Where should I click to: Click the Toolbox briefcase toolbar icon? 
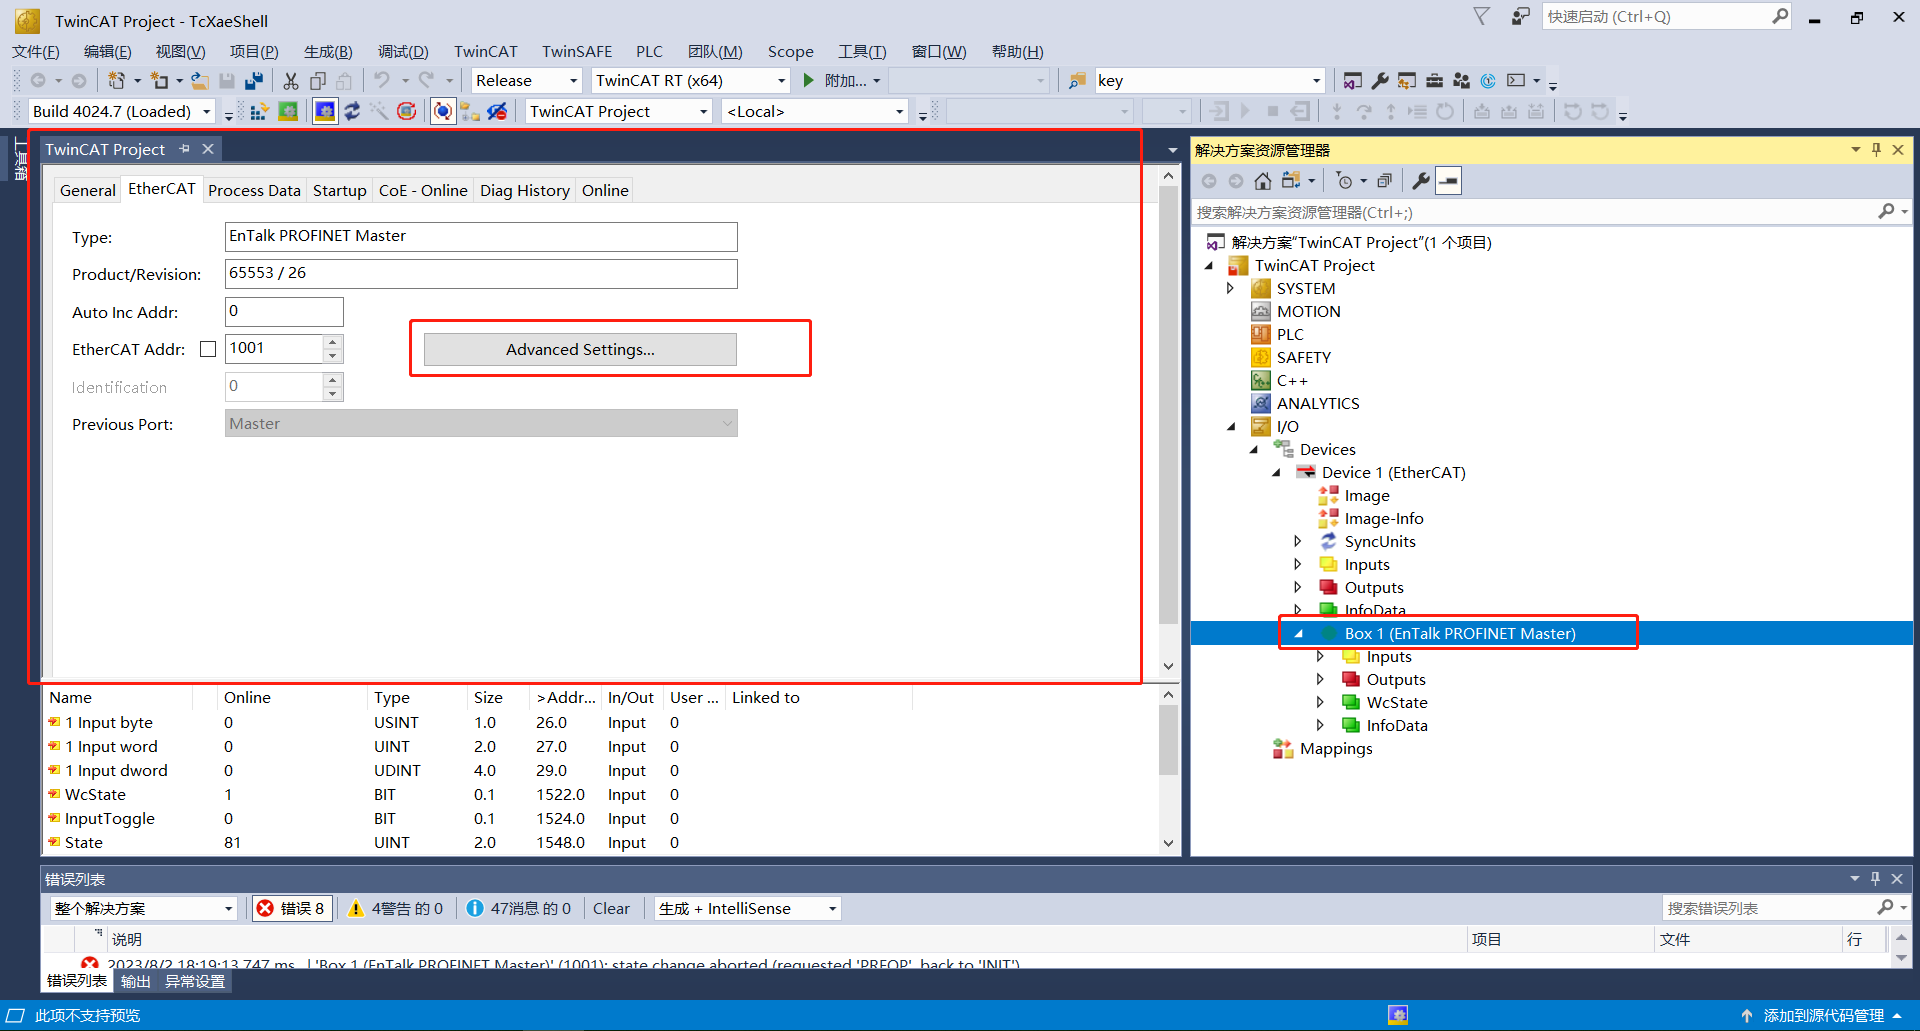(1434, 81)
